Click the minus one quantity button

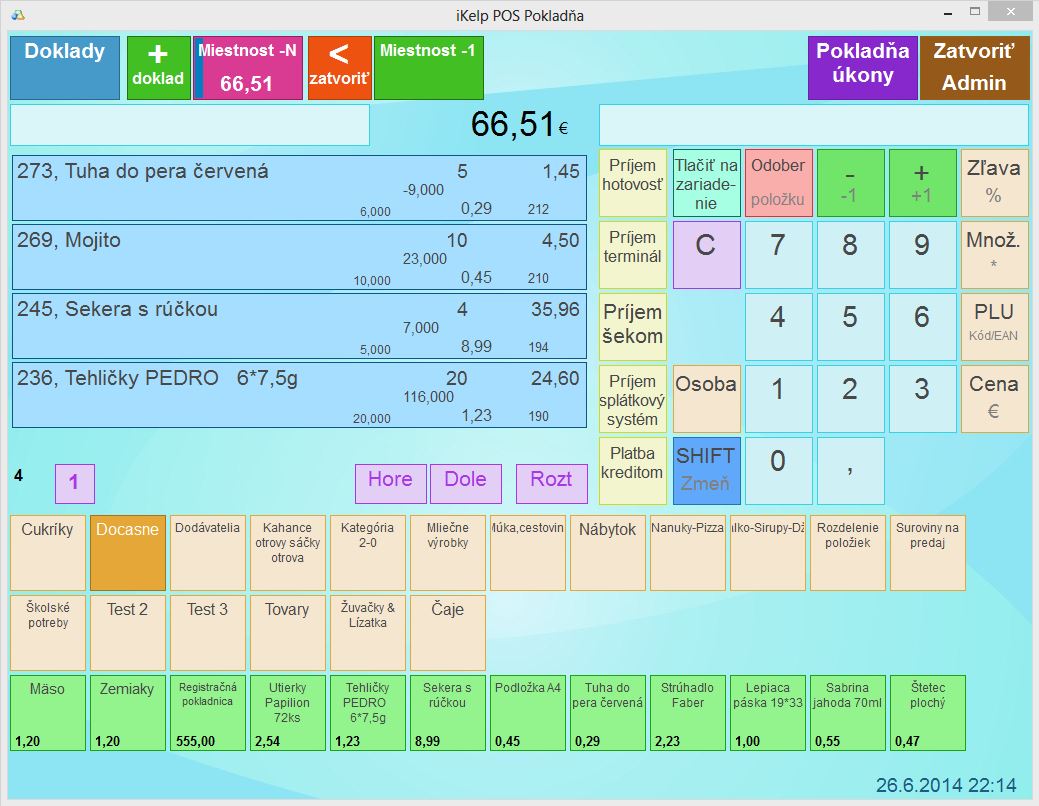click(850, 183)
